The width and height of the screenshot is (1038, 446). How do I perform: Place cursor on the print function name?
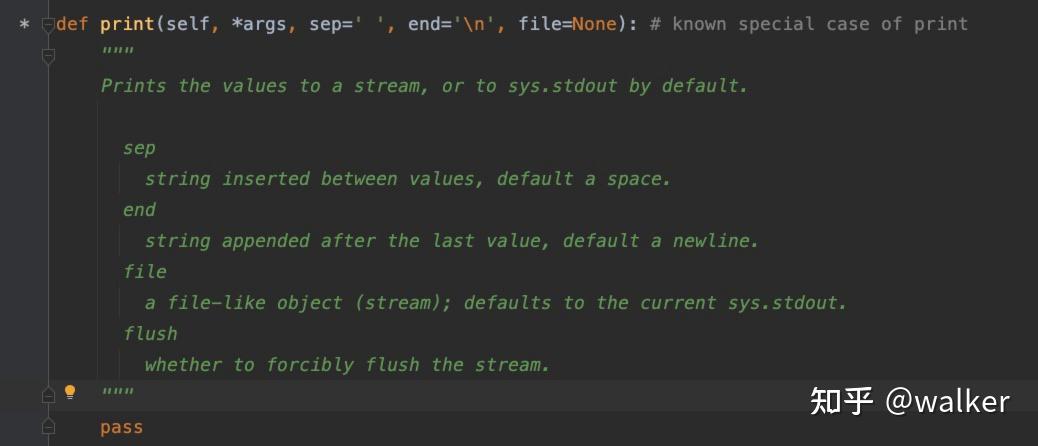[x=127, y=25]
